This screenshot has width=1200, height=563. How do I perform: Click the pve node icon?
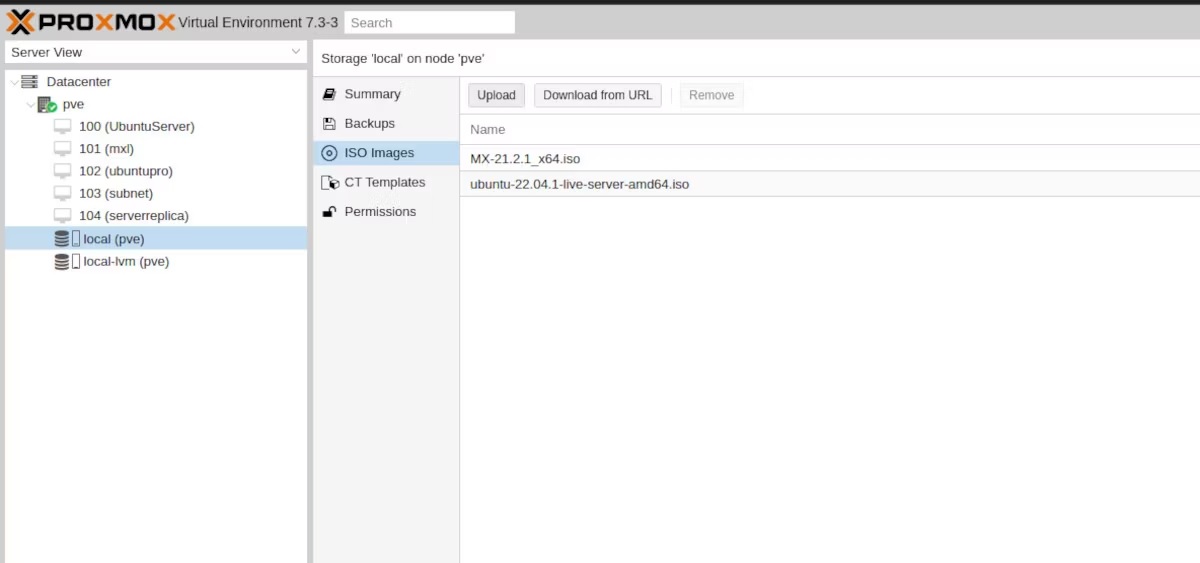(x=47, y=104)
